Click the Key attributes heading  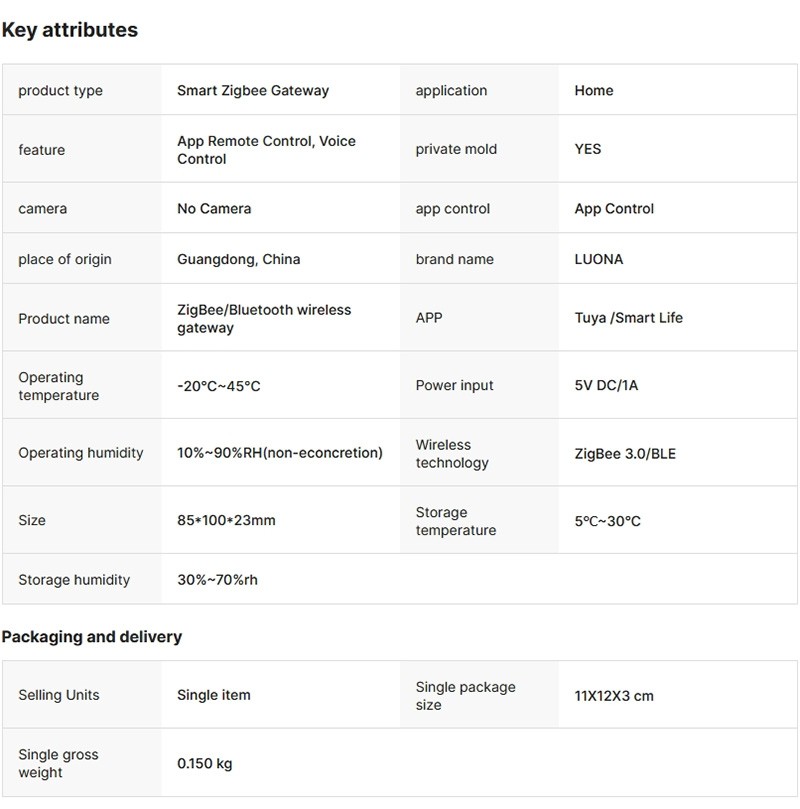click(69, 30)
